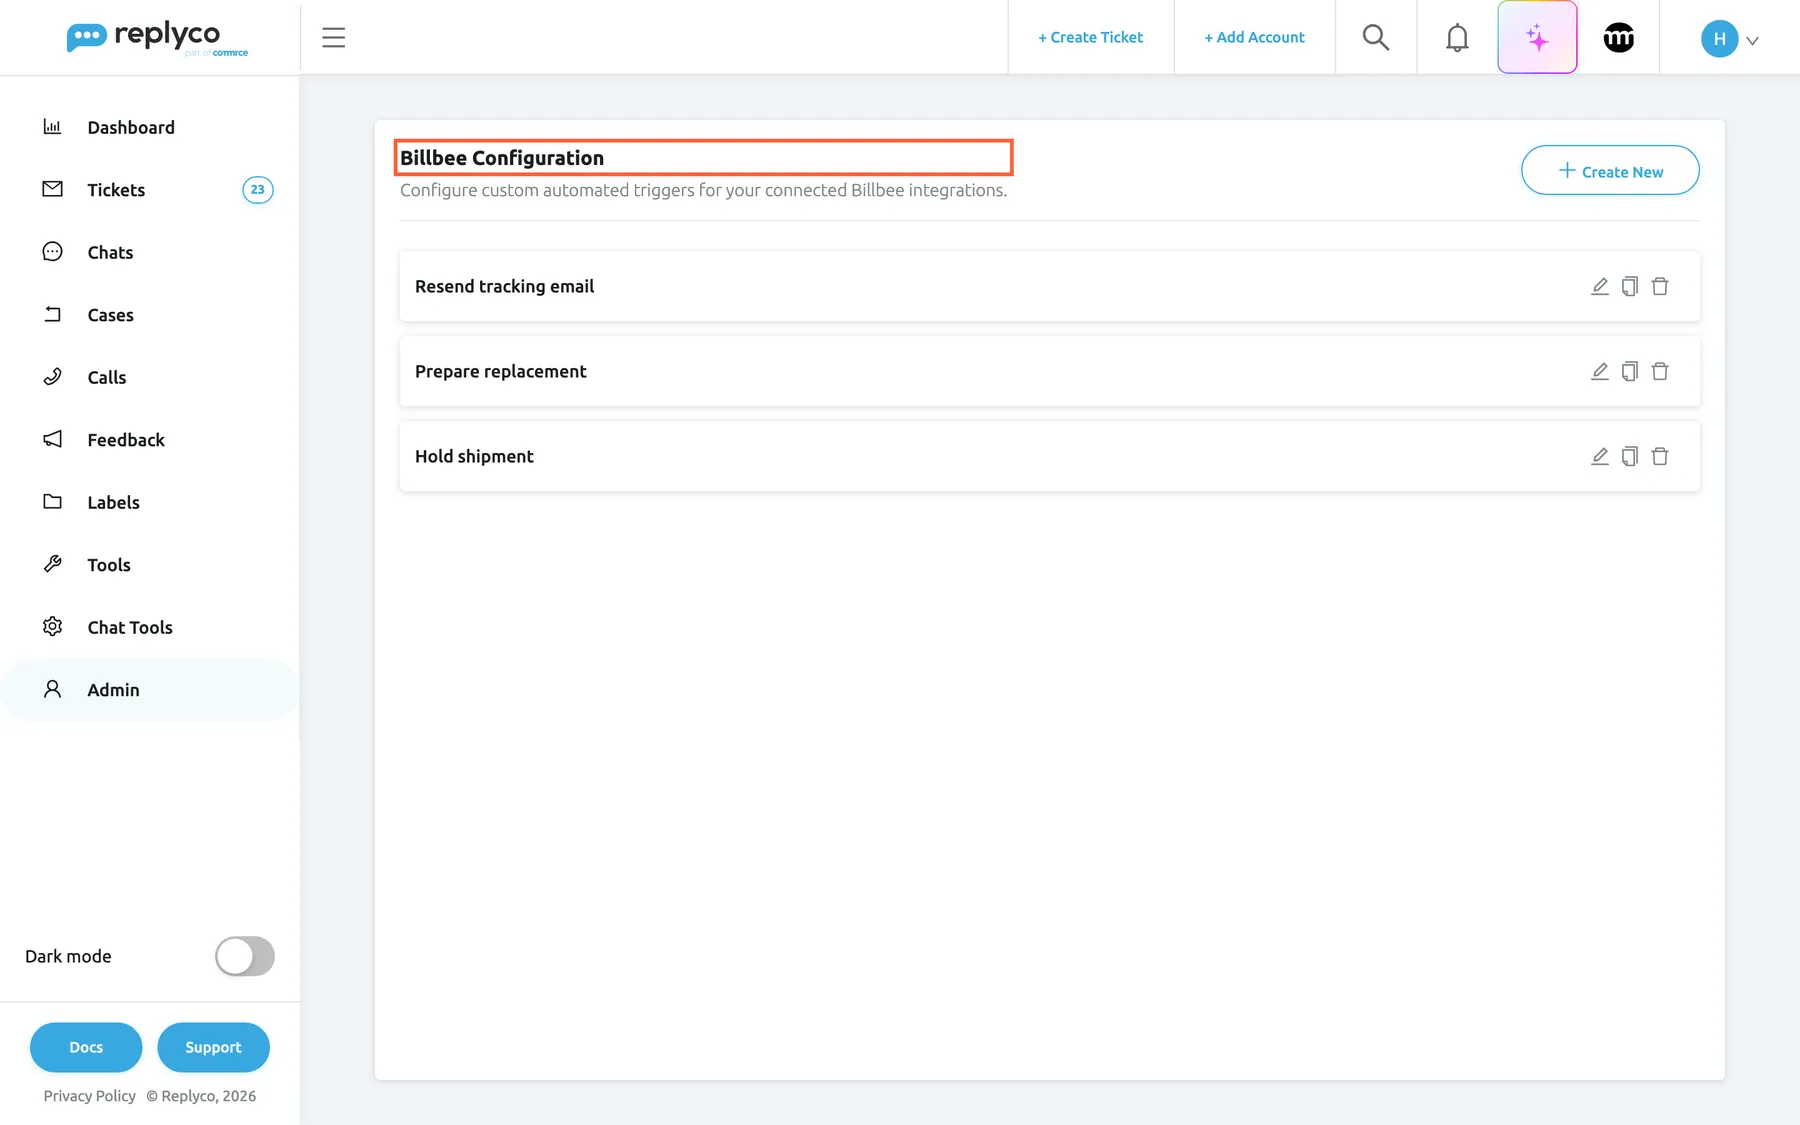Image resolution: width=1800 pixels, height=1125 pixels.
Task: Open Docs button
Action: 86,1047
